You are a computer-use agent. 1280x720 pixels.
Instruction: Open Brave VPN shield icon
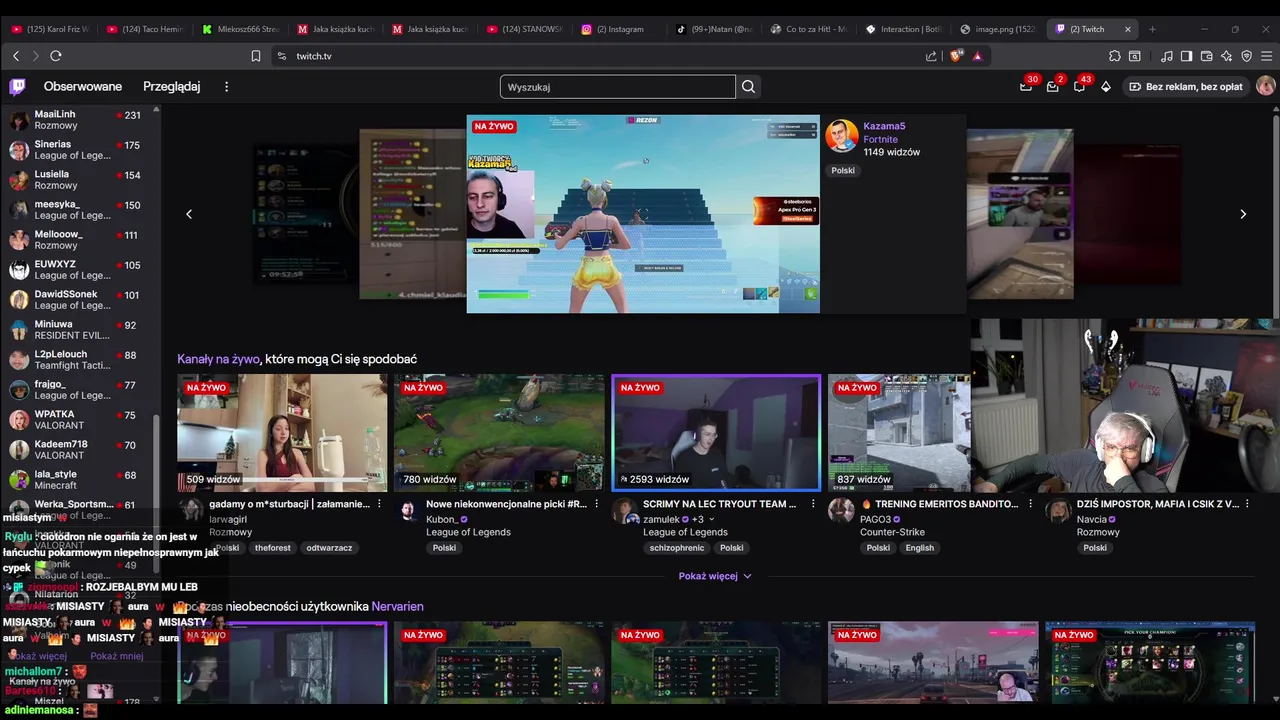(1247, 56)
